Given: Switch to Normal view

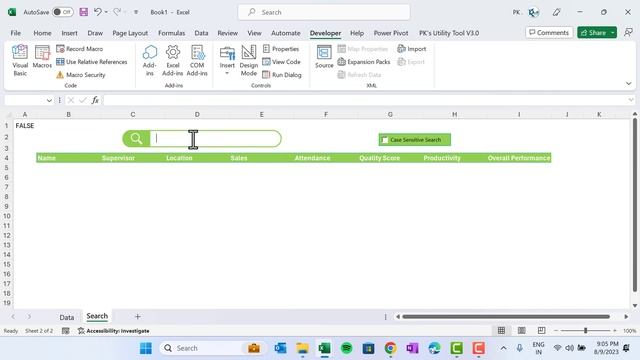Looking at the screenshot, I should coord(501,331).
